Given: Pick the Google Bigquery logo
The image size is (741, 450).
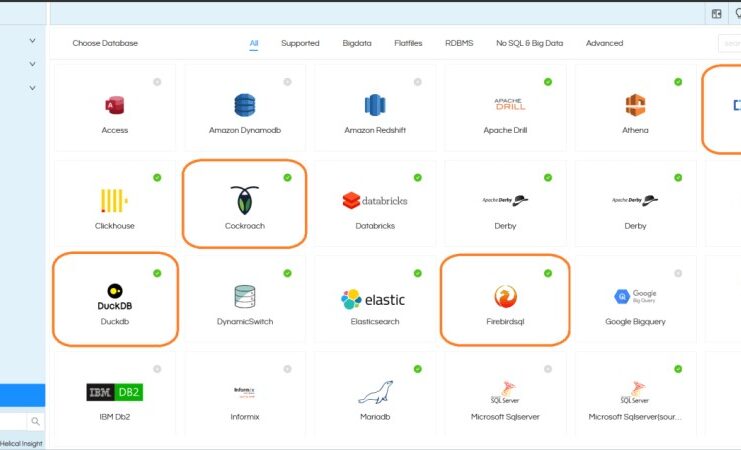Looking at the screenshot, I should [635, 296].
